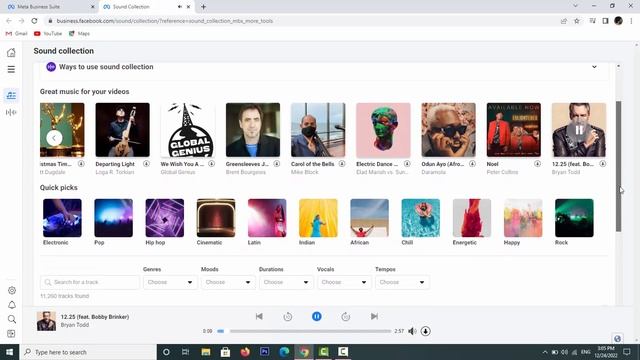Download the 12.25 track in carousel
Image resolution: width=640 pixels, height=360 pixels.
click(x=602, y=164)
